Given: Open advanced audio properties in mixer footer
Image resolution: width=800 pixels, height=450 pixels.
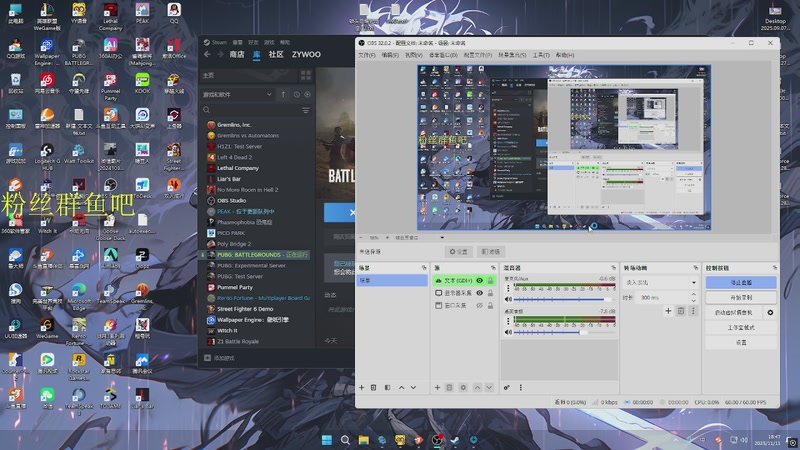Looking at the screenshot, I should (x=507, y=388).
